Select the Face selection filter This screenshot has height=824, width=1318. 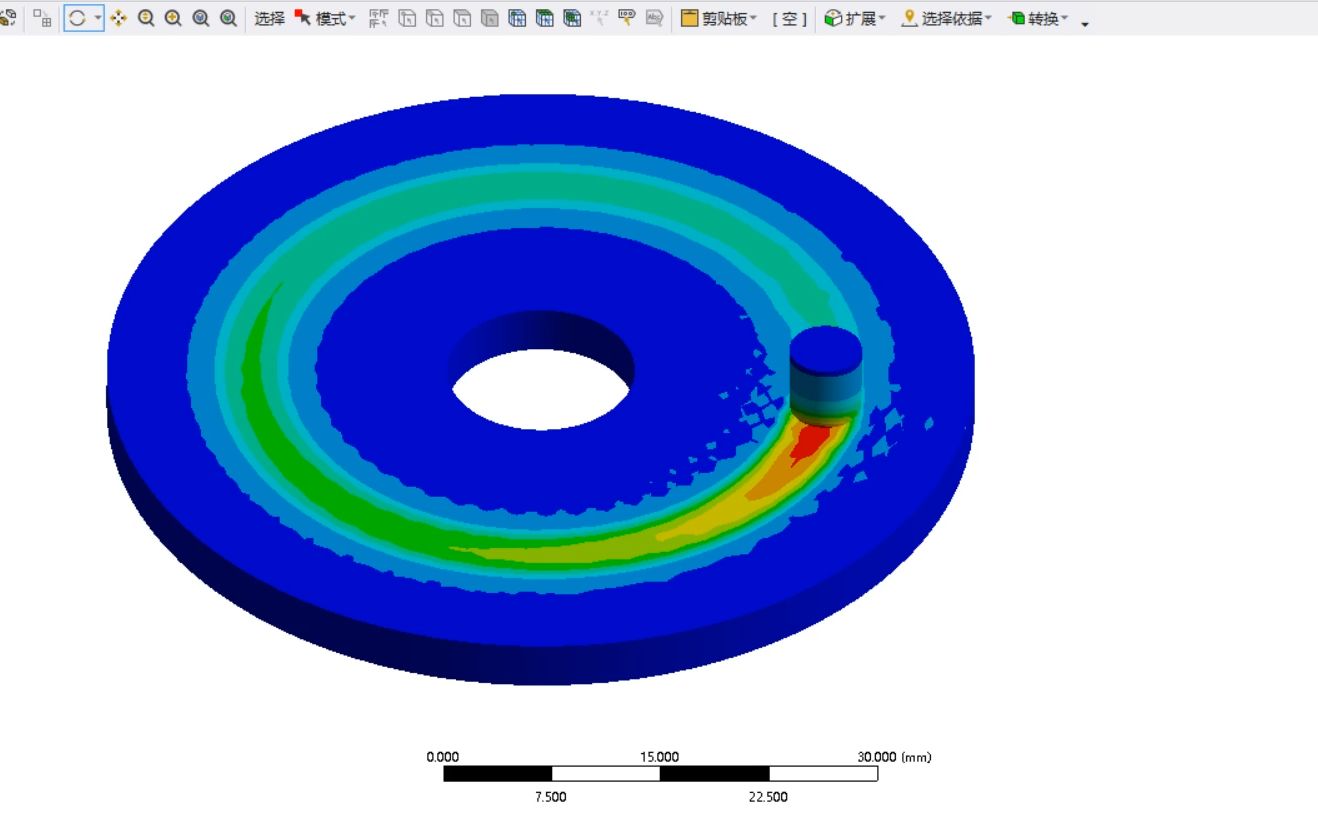click(x=462, y=18)
